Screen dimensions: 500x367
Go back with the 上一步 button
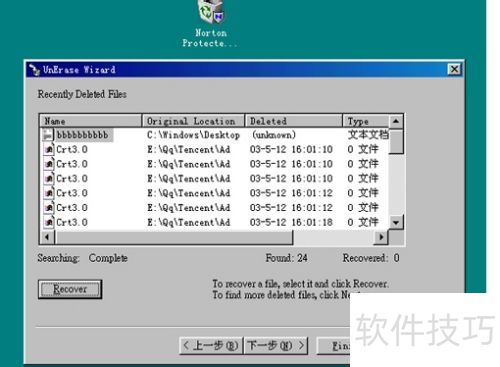click(x=211, y=346)
